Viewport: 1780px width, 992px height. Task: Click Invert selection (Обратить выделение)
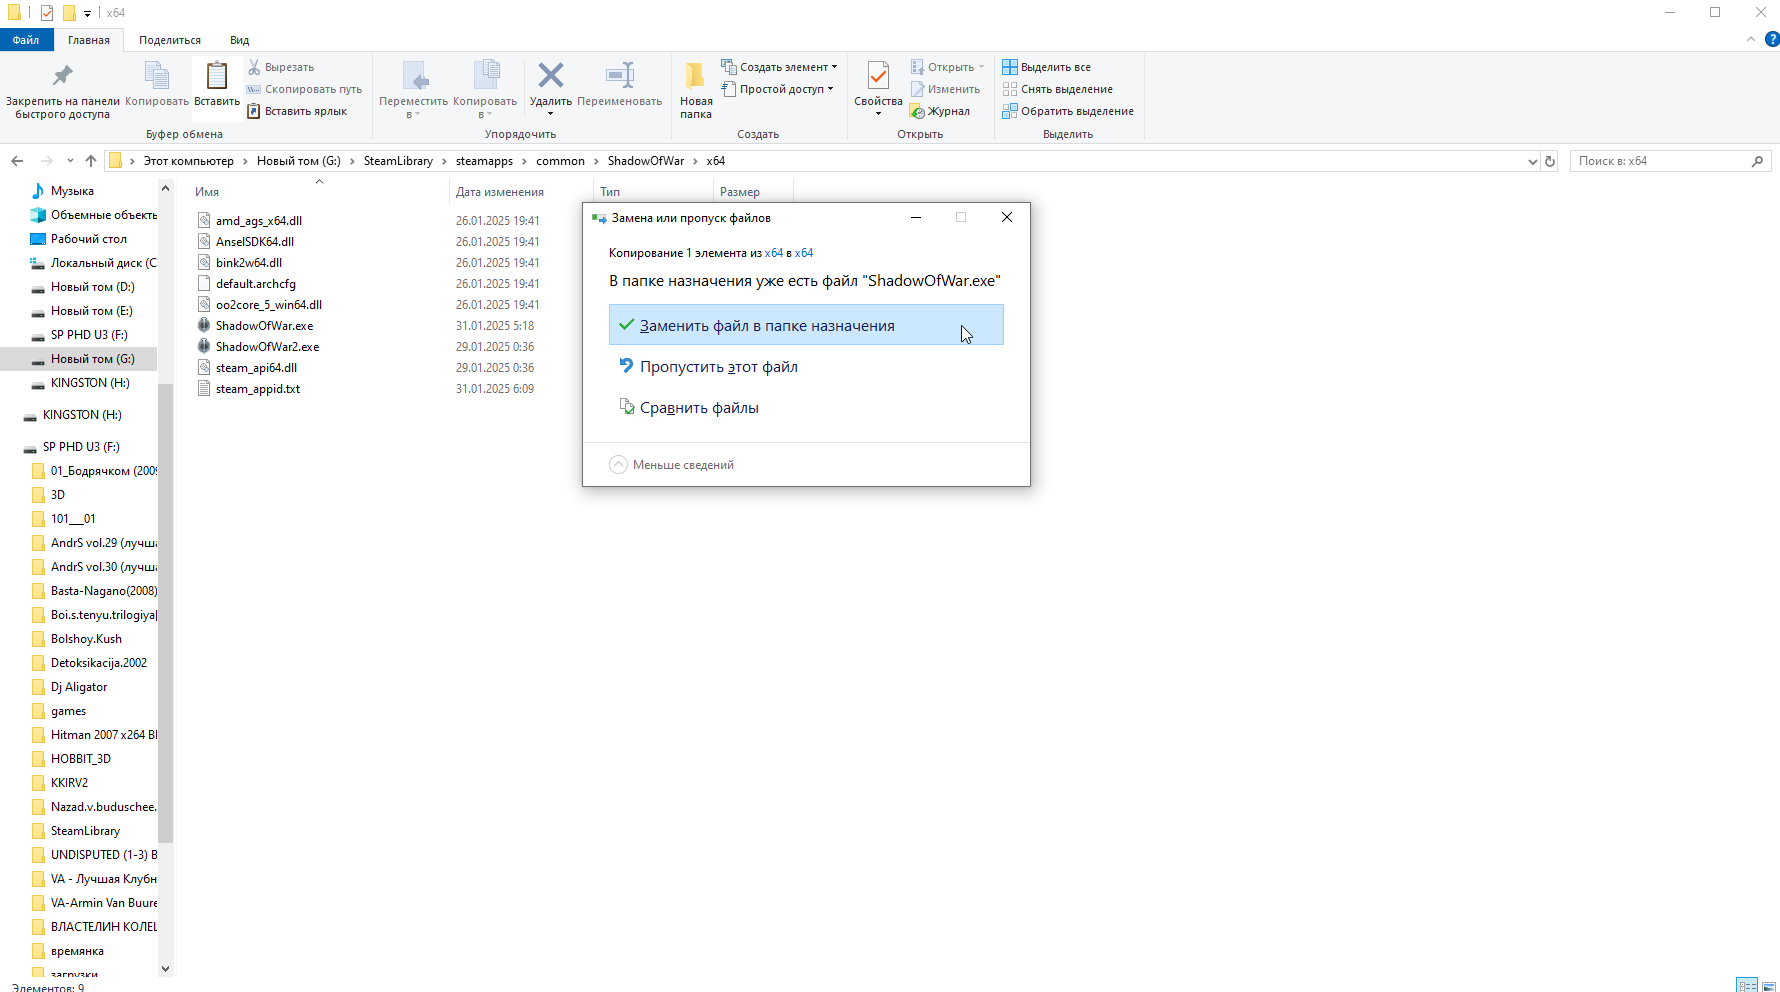[x=1068, y=111]
